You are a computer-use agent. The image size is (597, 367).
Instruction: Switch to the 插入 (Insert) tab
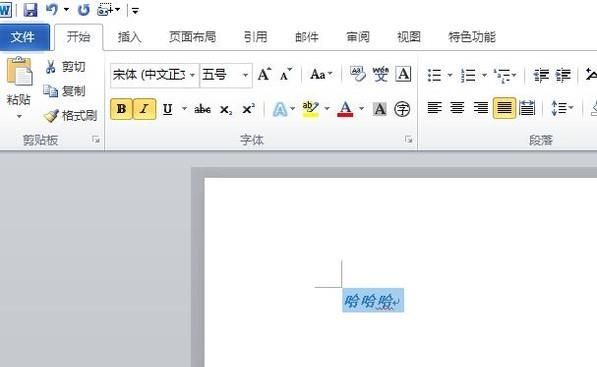click(129, 37)
